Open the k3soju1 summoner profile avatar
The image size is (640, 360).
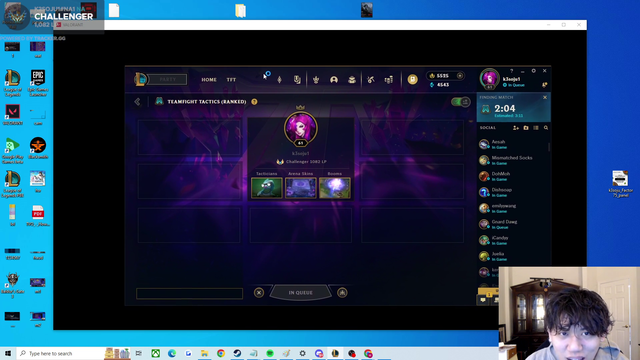point(489,79)
